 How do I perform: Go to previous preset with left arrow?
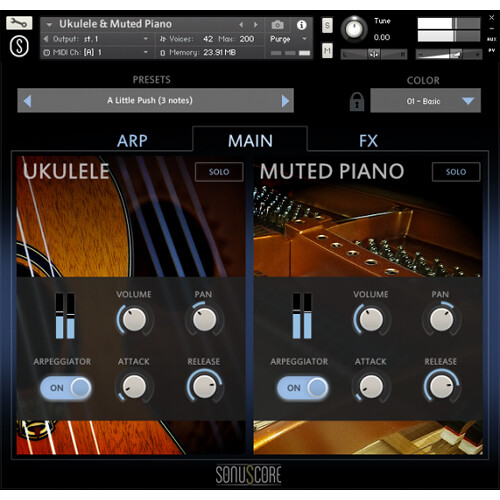(28, 101)
